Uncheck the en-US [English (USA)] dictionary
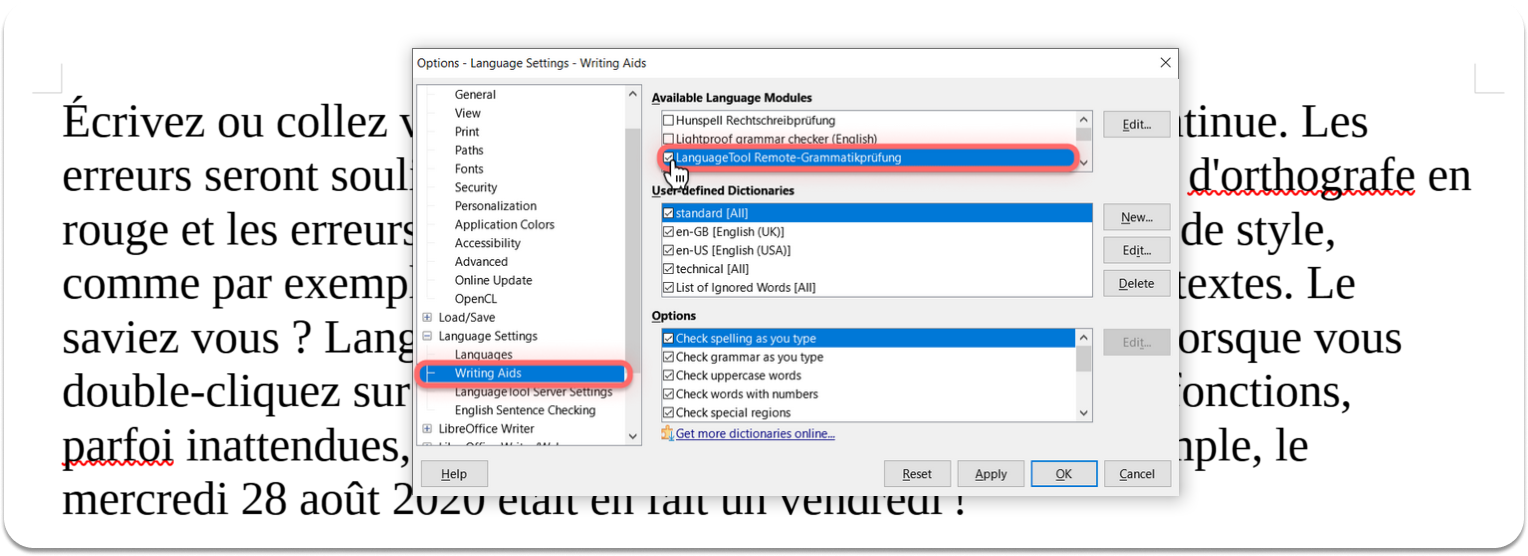This screenshot has height=556, width=1528. click(668, 250)
